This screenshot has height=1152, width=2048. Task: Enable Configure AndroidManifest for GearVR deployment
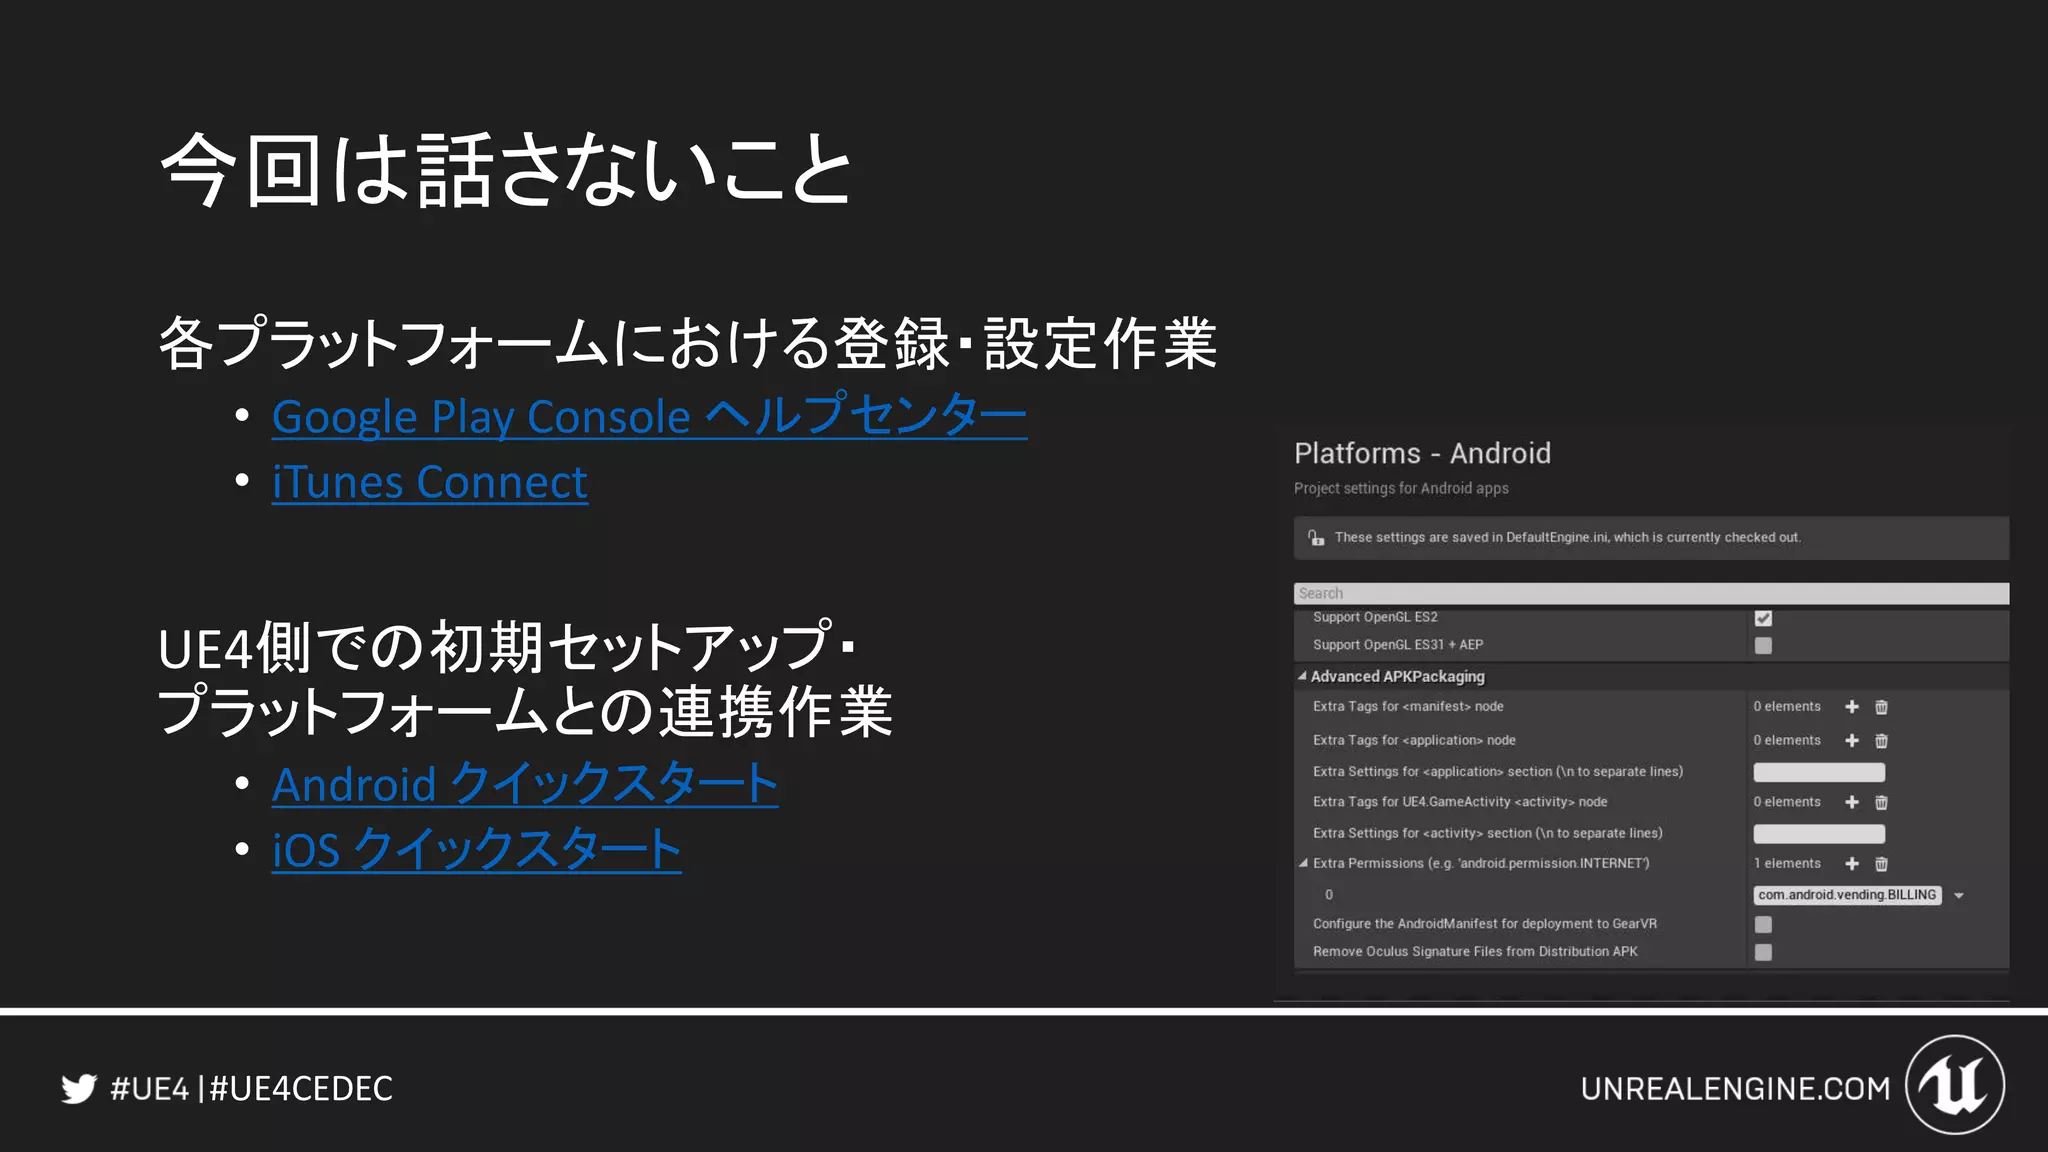pos(1763,925)
